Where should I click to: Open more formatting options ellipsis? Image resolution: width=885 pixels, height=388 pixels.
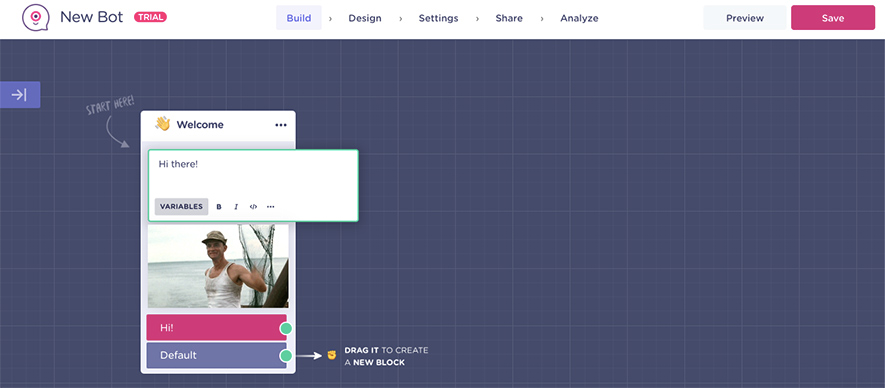click(x=270, y=207)
